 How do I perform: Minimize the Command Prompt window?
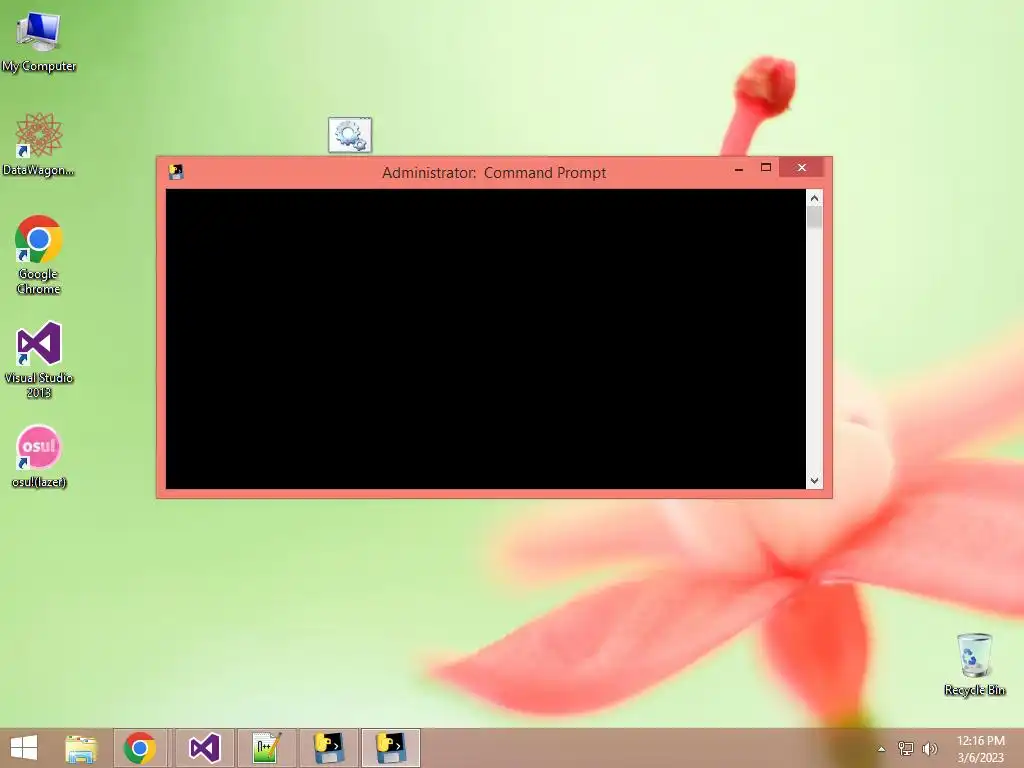click(739, 168)
